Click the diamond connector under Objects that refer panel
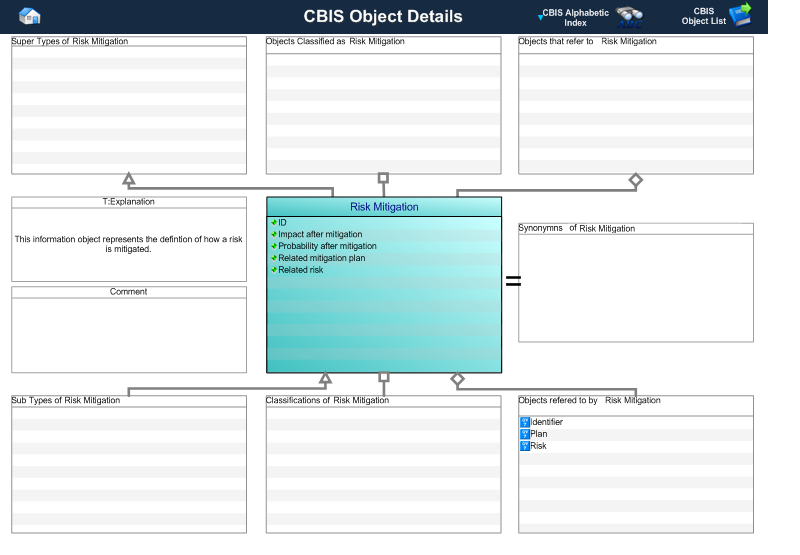 (636, 180)
